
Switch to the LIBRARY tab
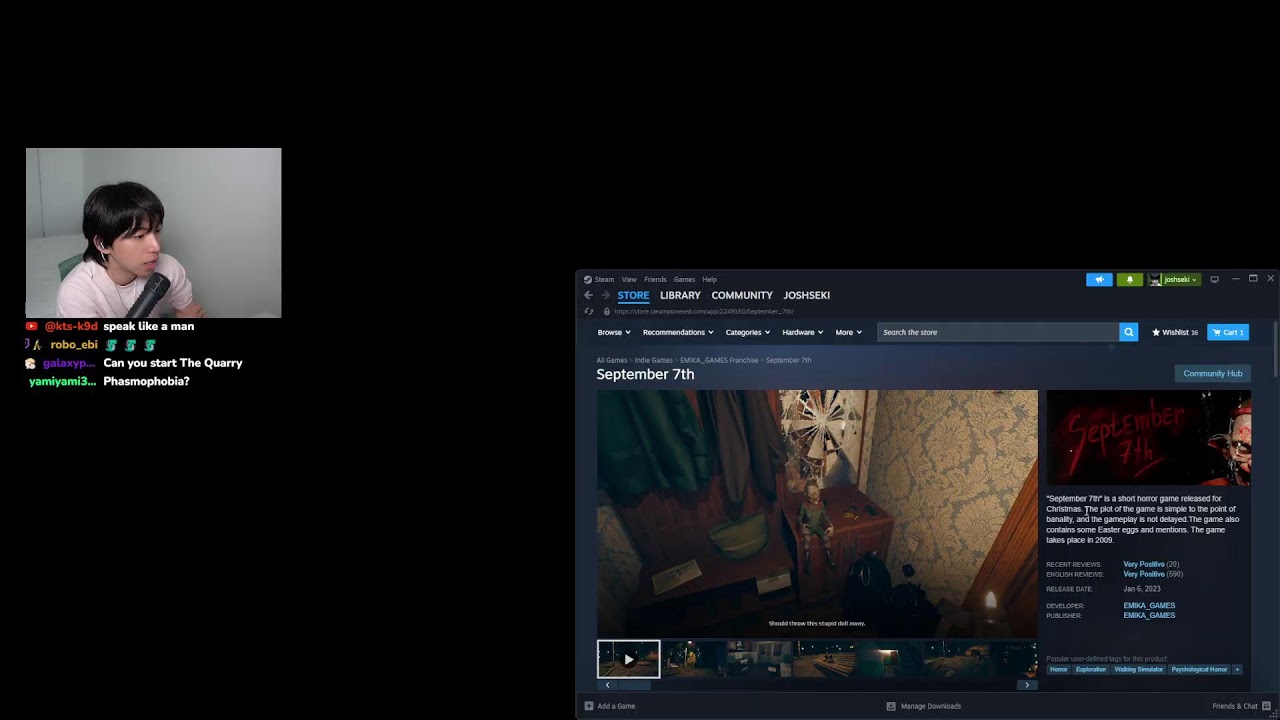pyautogui.click(x=680, y=295)
